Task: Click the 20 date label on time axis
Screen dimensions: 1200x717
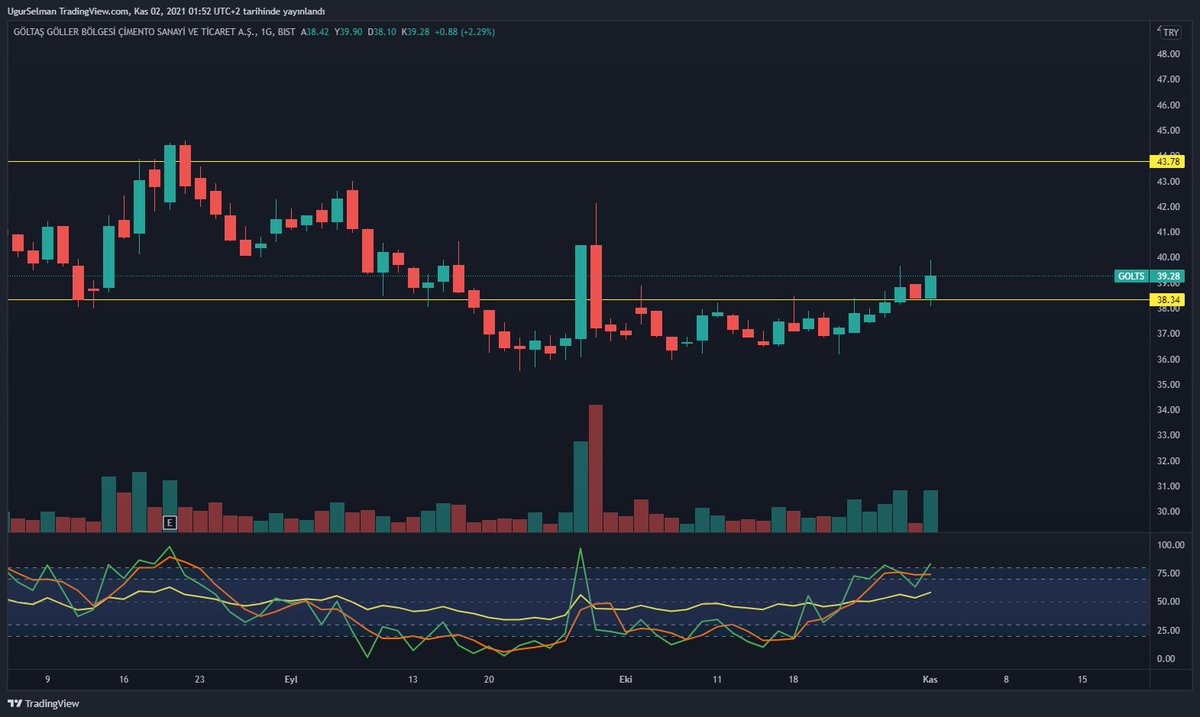Action: [x=490, y=679]
